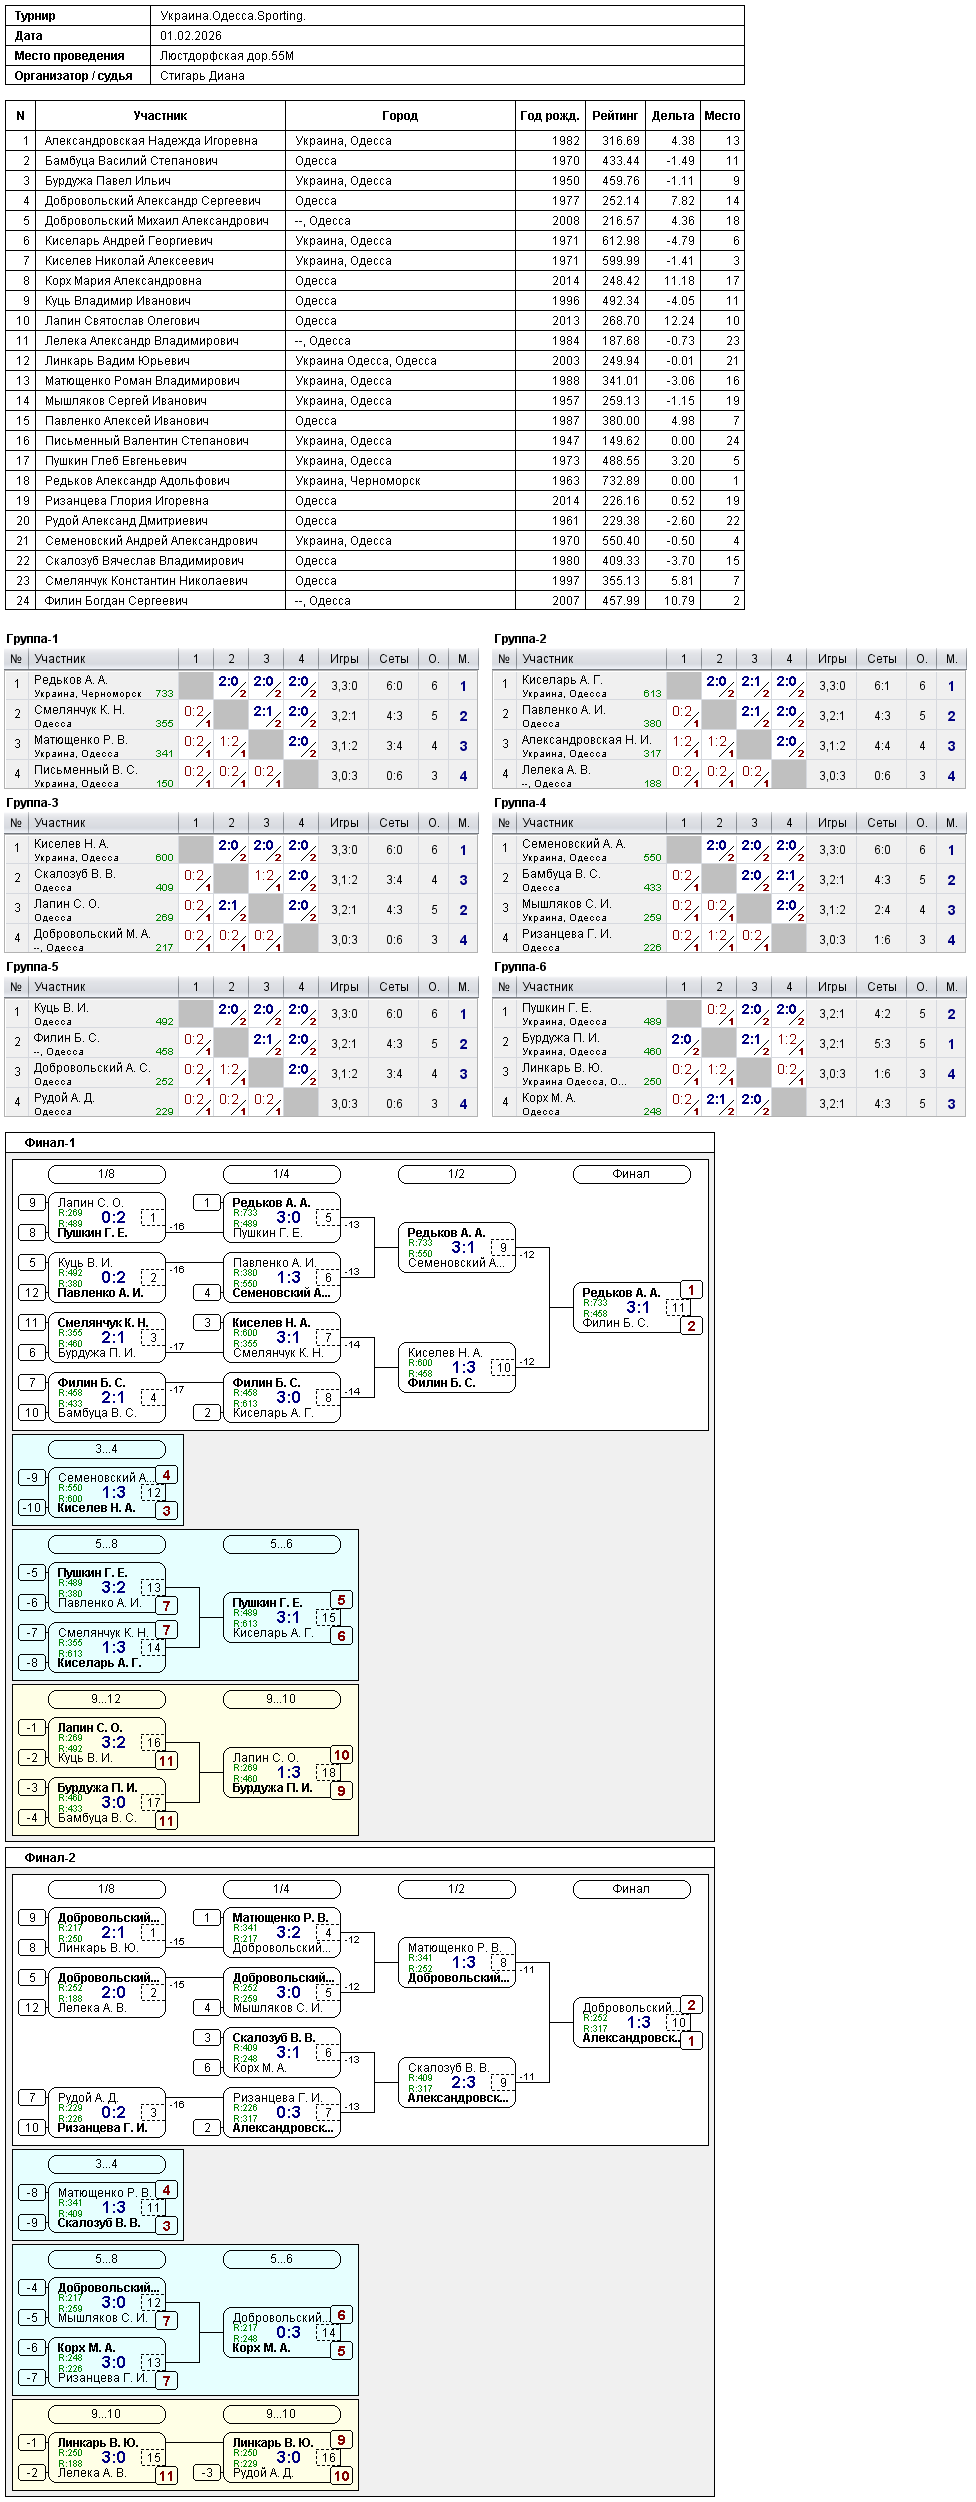The image size is (976, 2502).
Task: Click "1/8" stage label in Финал-1
Action: pyautogui.click(x=107, y=1174)
